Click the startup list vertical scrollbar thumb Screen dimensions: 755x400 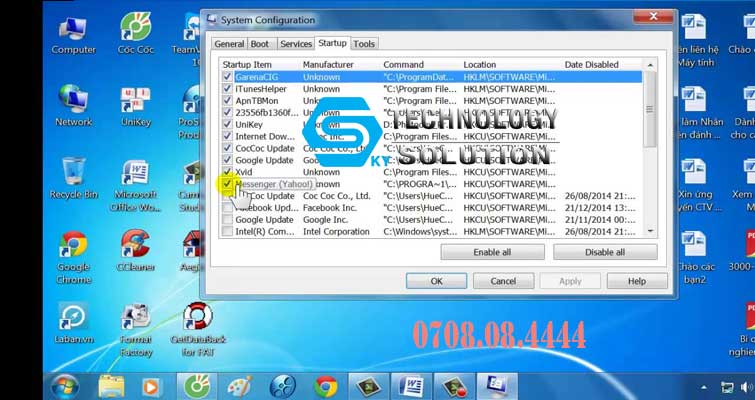pos(650,109)
